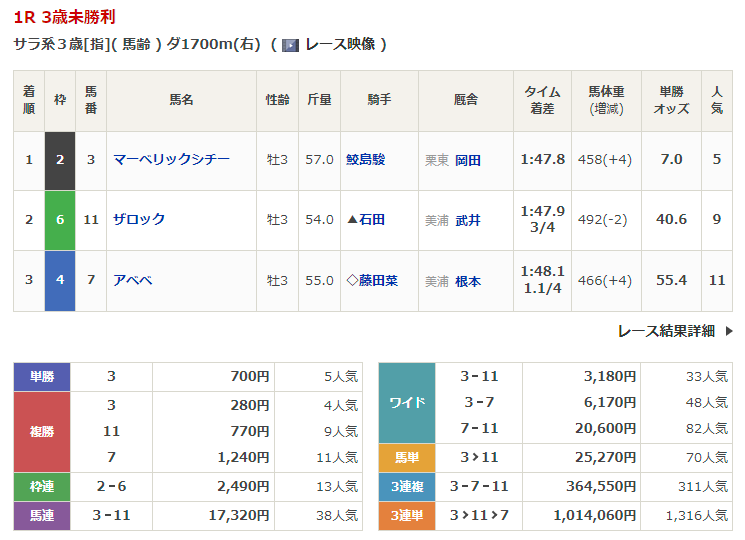Click the black frame number 2 box
This screenshot has width=745, height=540.
60,160
